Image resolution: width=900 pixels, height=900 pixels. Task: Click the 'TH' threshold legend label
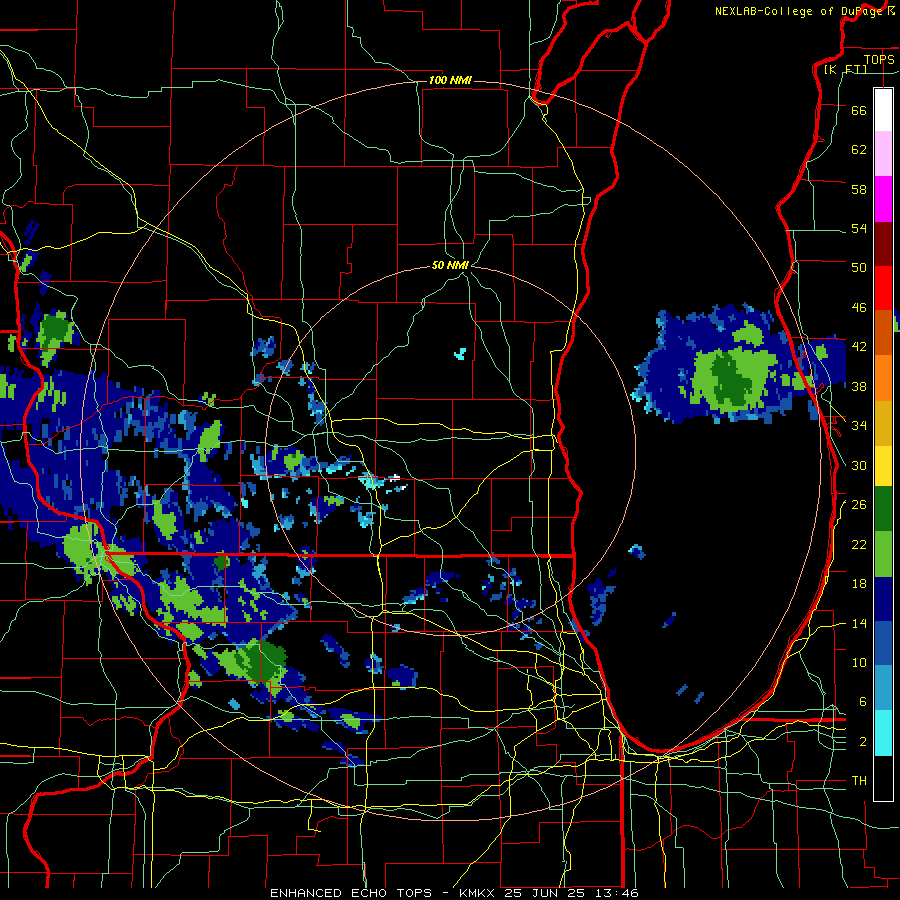tap(859, 781)
